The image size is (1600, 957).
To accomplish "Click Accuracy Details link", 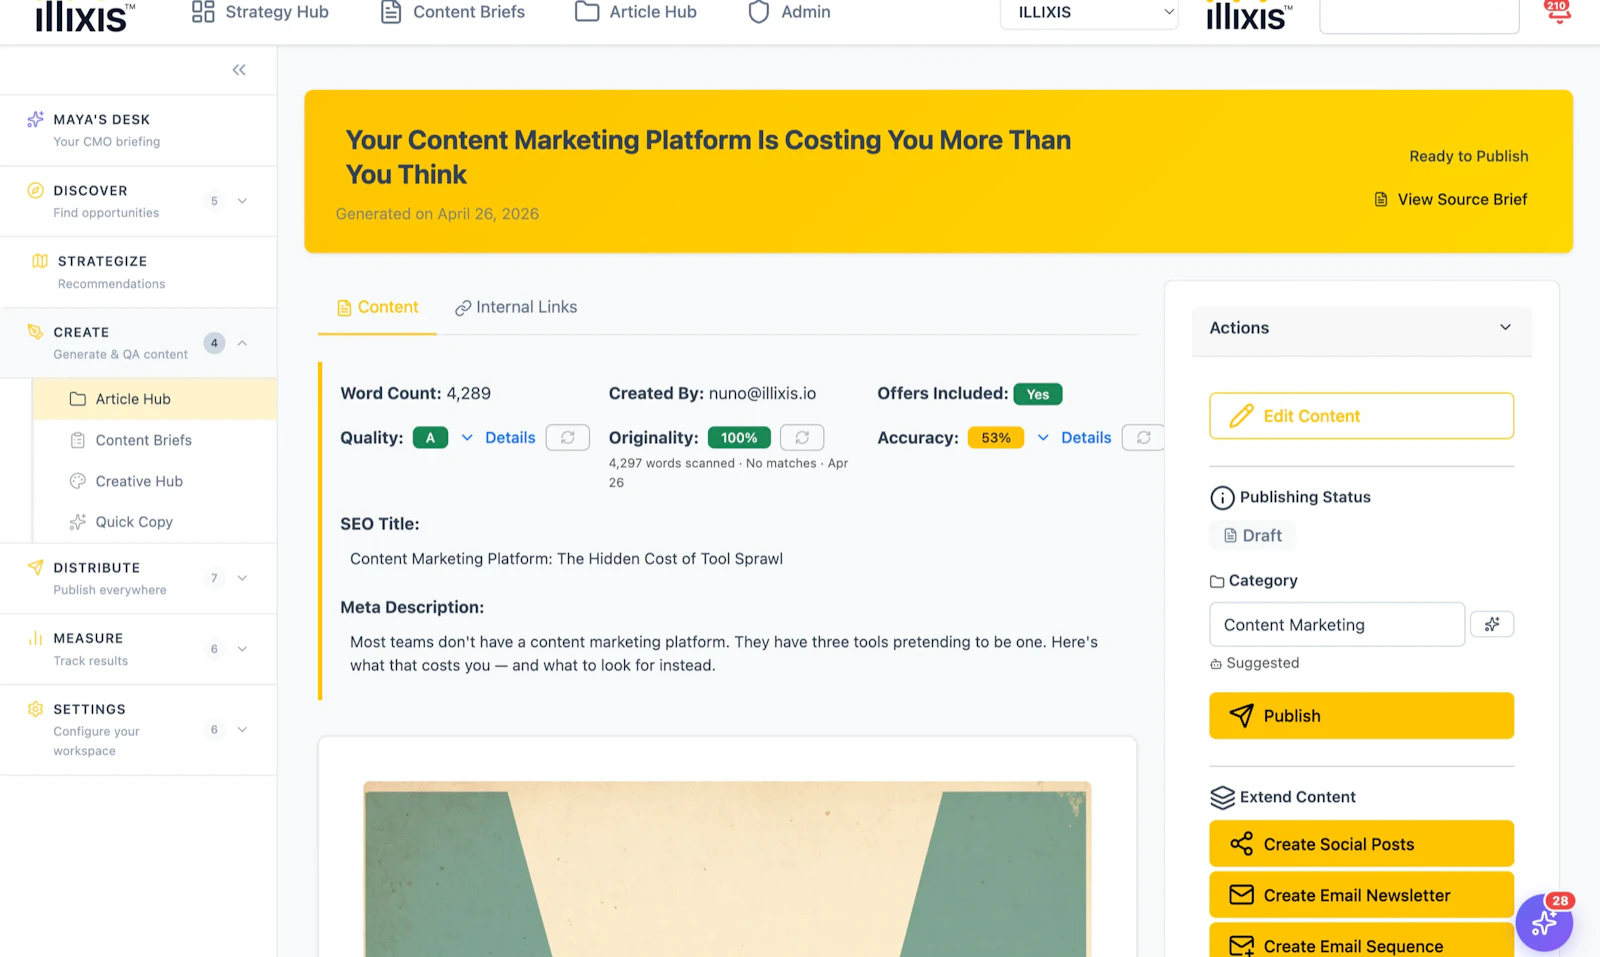I will click(1086, 438).
